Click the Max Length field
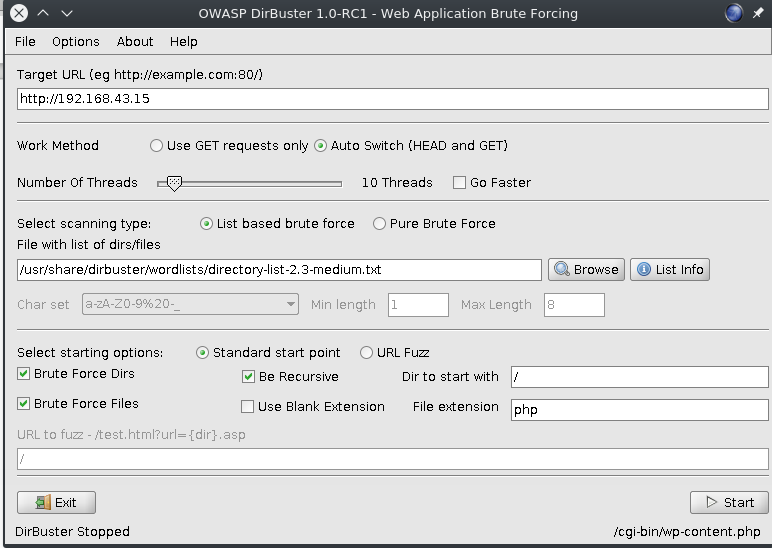 (x=574, y=305)
